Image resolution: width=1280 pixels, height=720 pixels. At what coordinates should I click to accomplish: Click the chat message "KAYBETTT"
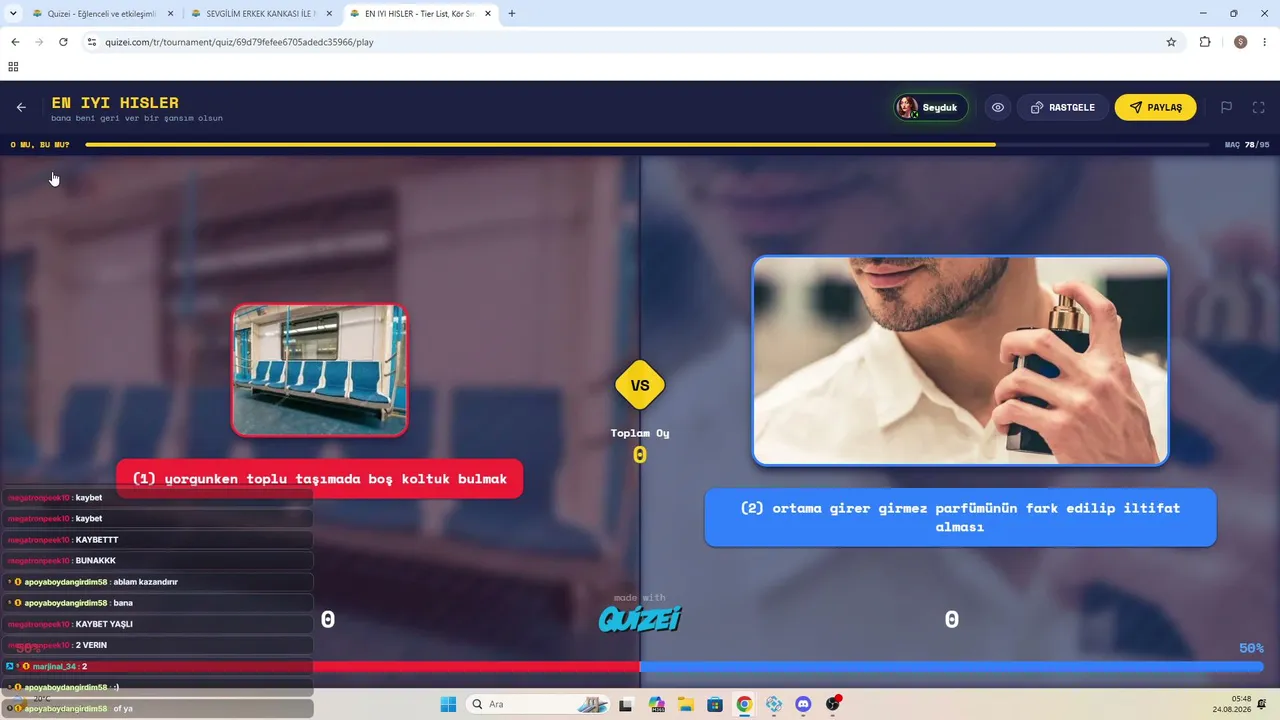point(157,540)
